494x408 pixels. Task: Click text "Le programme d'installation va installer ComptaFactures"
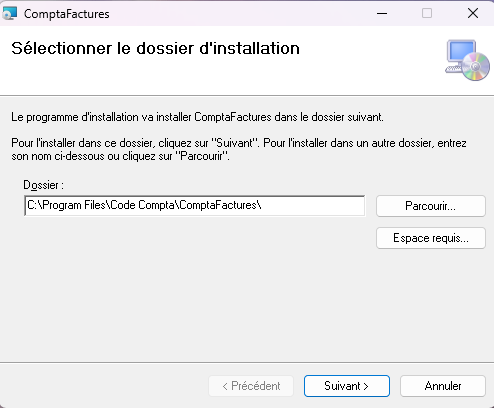click(x=141, y=117)
